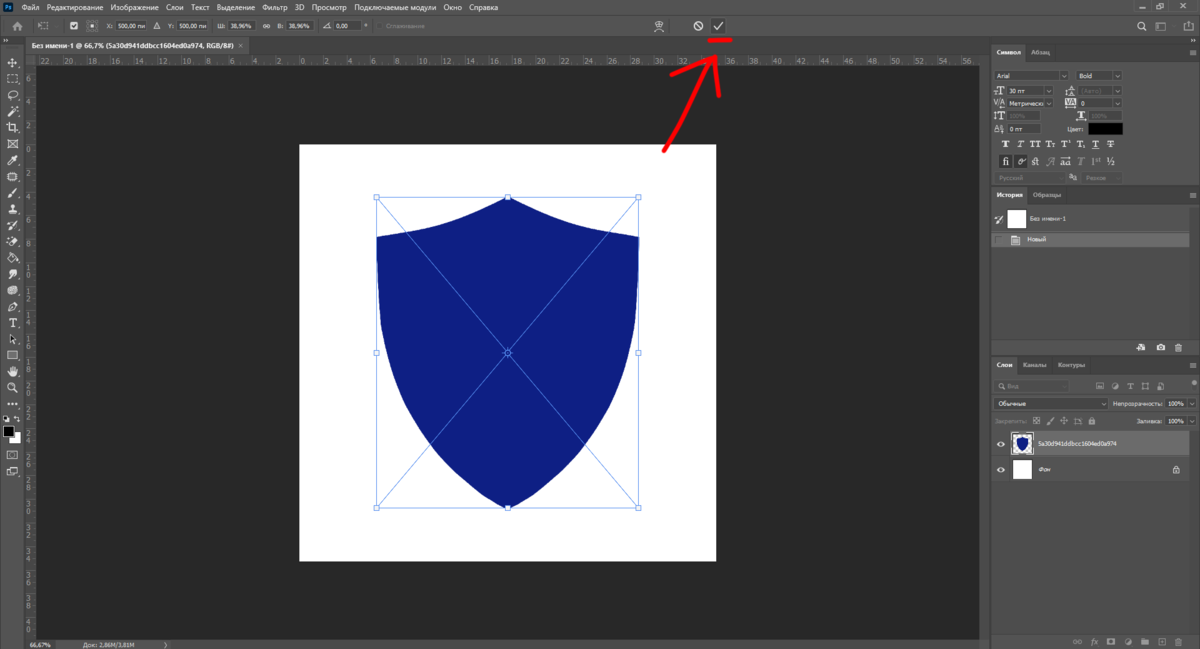Switch to the Контуры tab

(1071, 365)
